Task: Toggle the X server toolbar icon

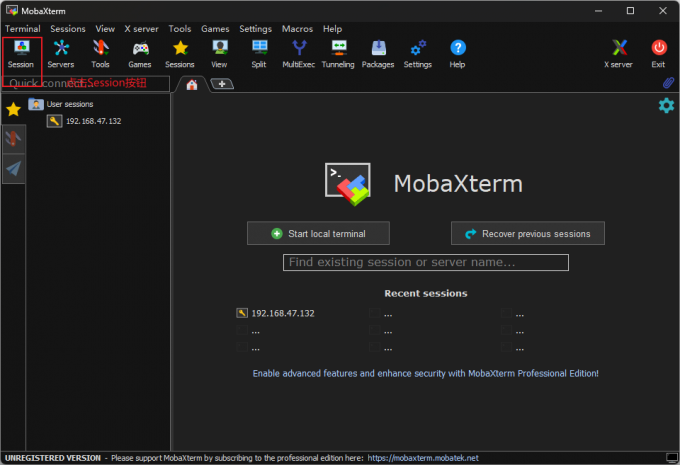Action: (x=619, y=54)
